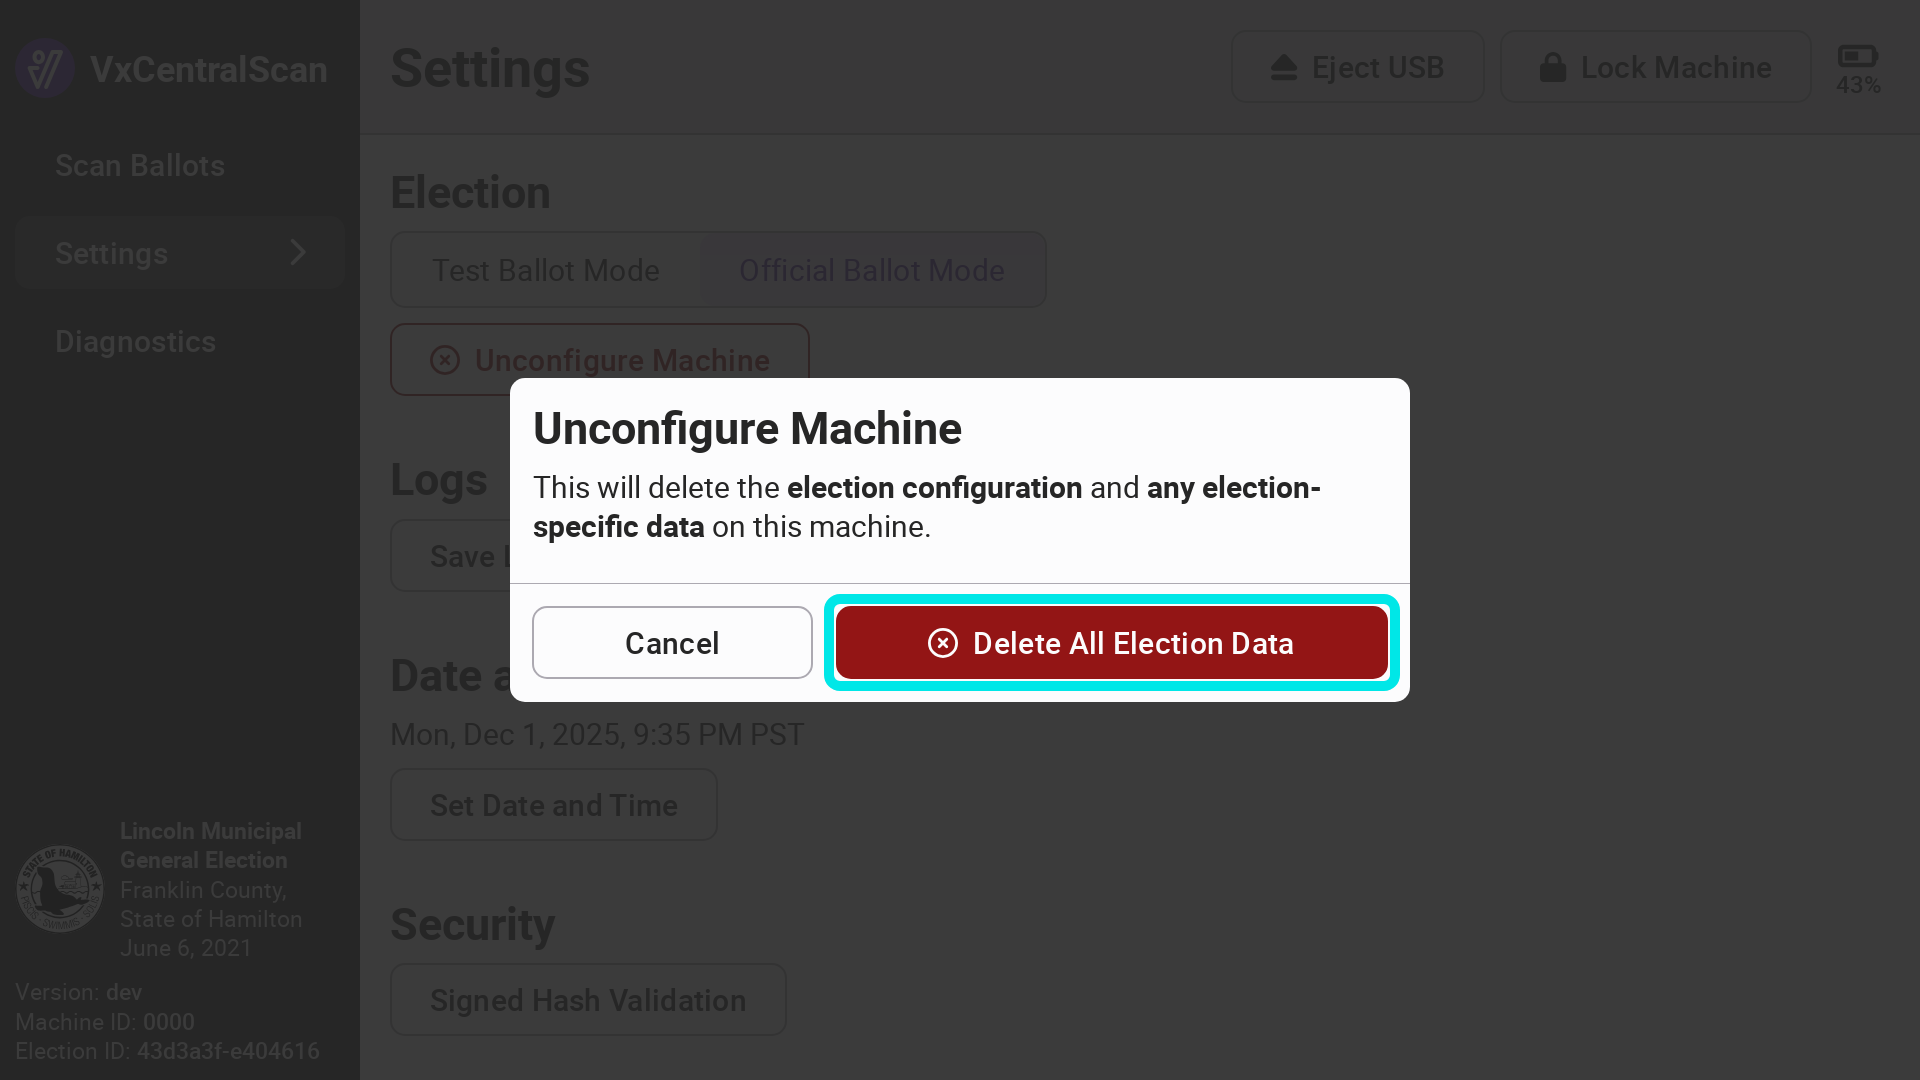Screen dimensions: 1920x1080
Task: Click the circled X icon on Unconfigure Machine
Action: (445, 360)
